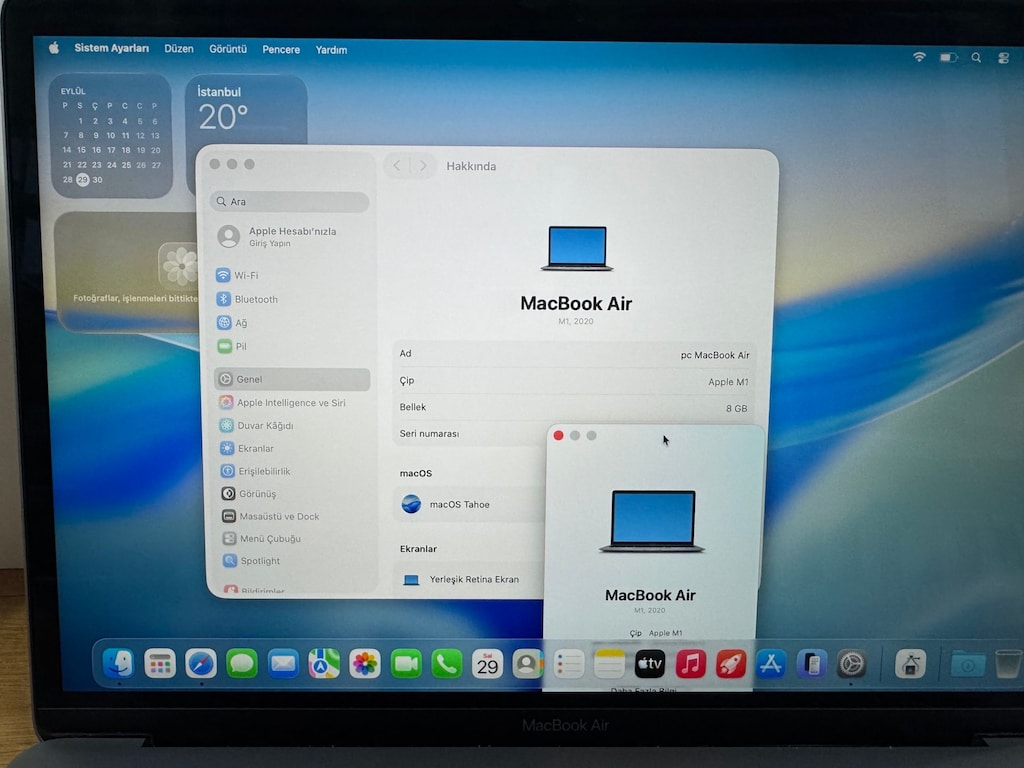Viewport: 1024px width, 768px height.
Task: Click the Wi-Fi status icon in menu bar
Action: (x=919, y=57)
